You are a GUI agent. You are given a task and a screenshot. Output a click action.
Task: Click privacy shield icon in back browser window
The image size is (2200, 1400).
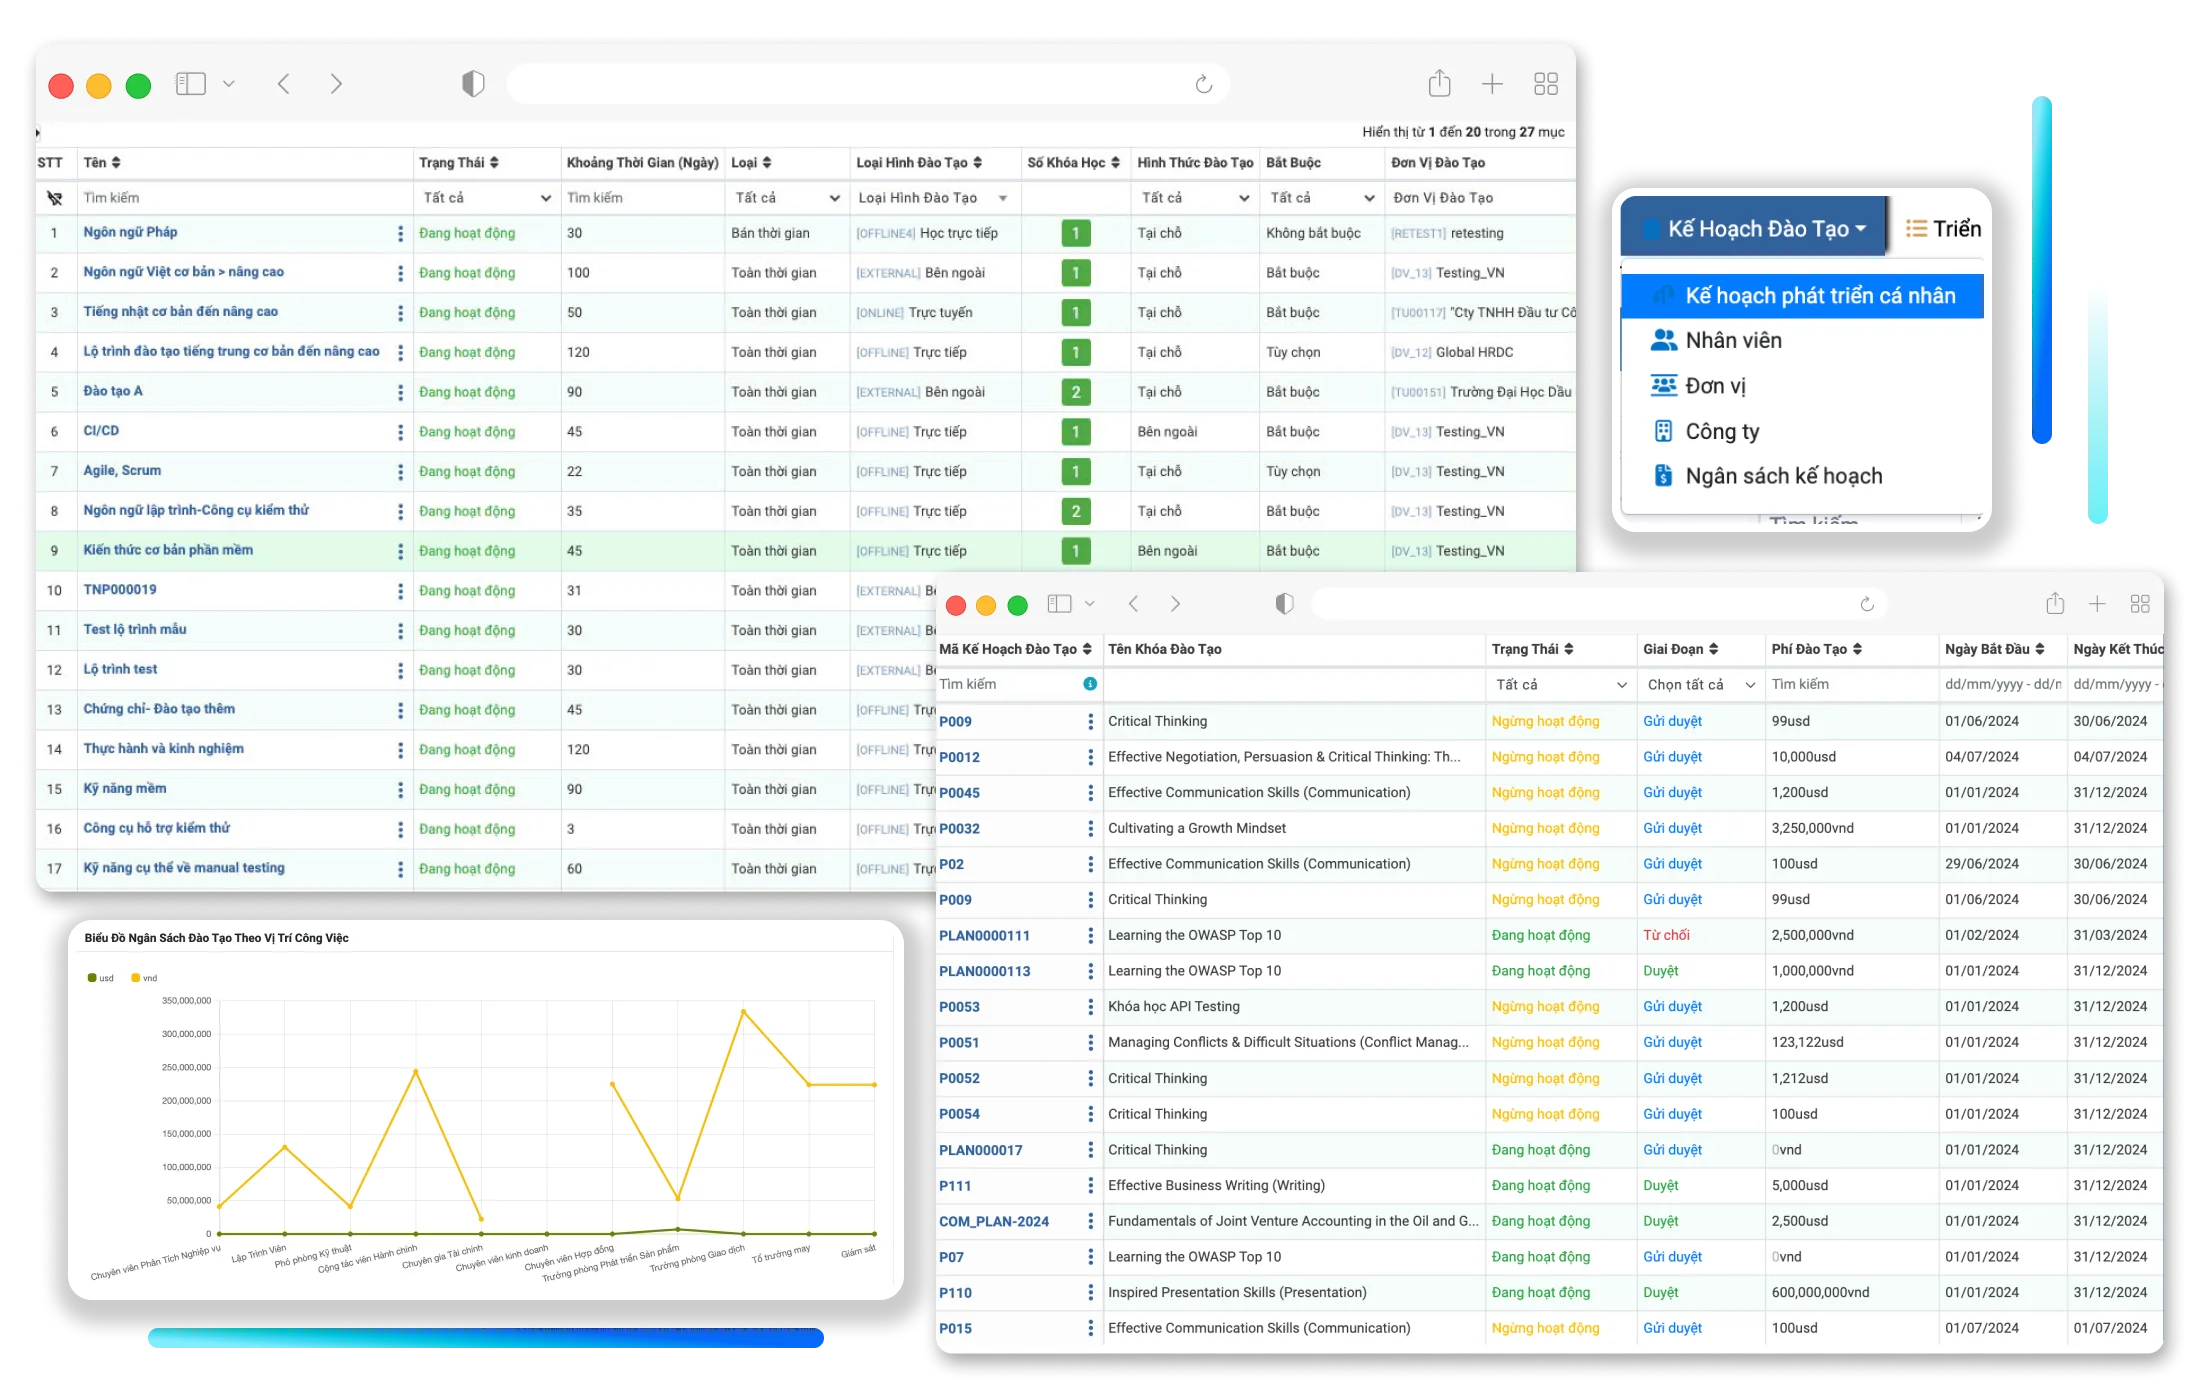click(x=473, y=84)
